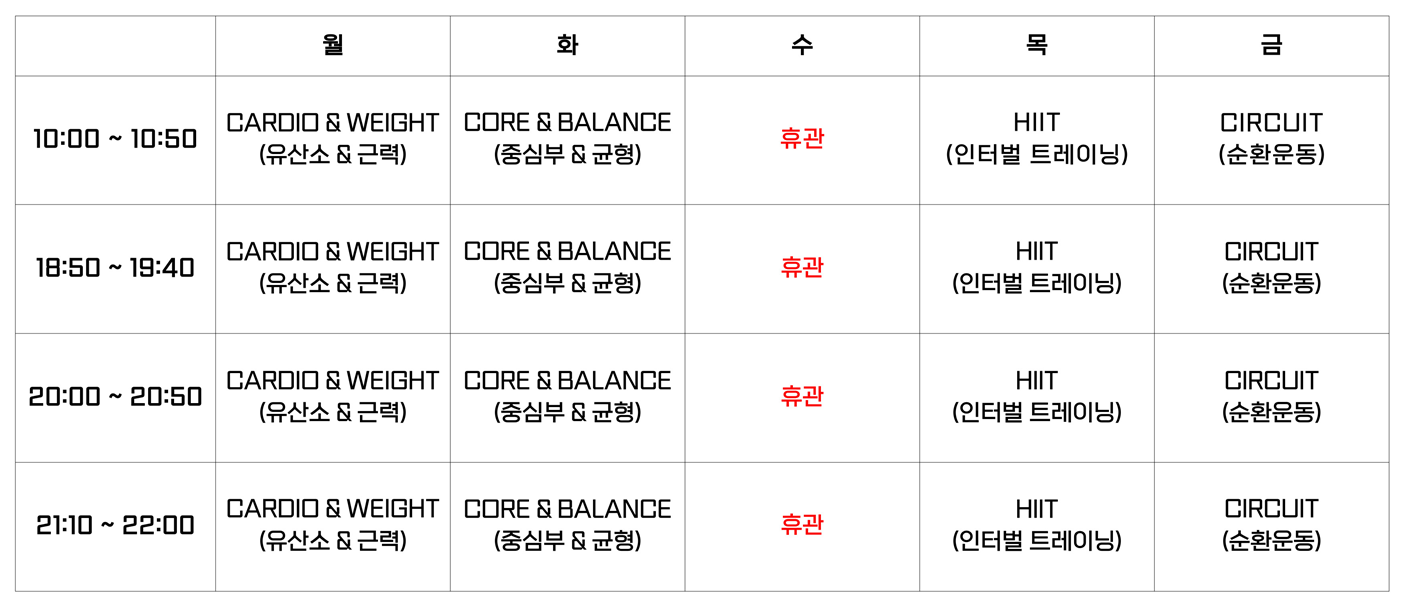Screen dimensions: 1405x607
Task: Click Friday 10:00 CIRCUIT class cell
Action: (1271, 139)
